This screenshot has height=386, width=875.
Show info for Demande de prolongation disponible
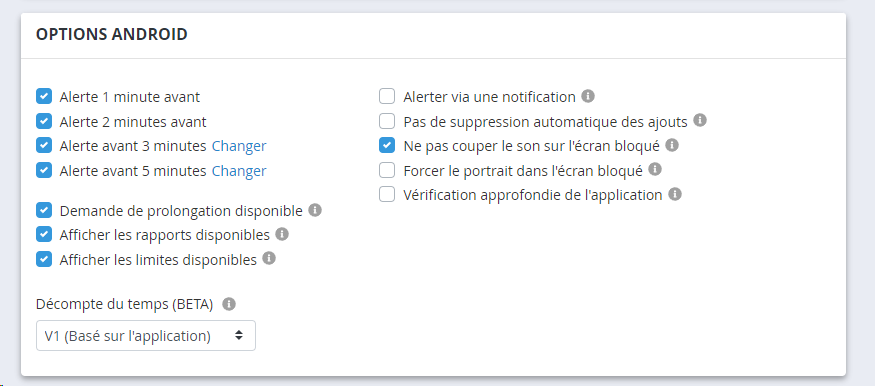(315, 210)
